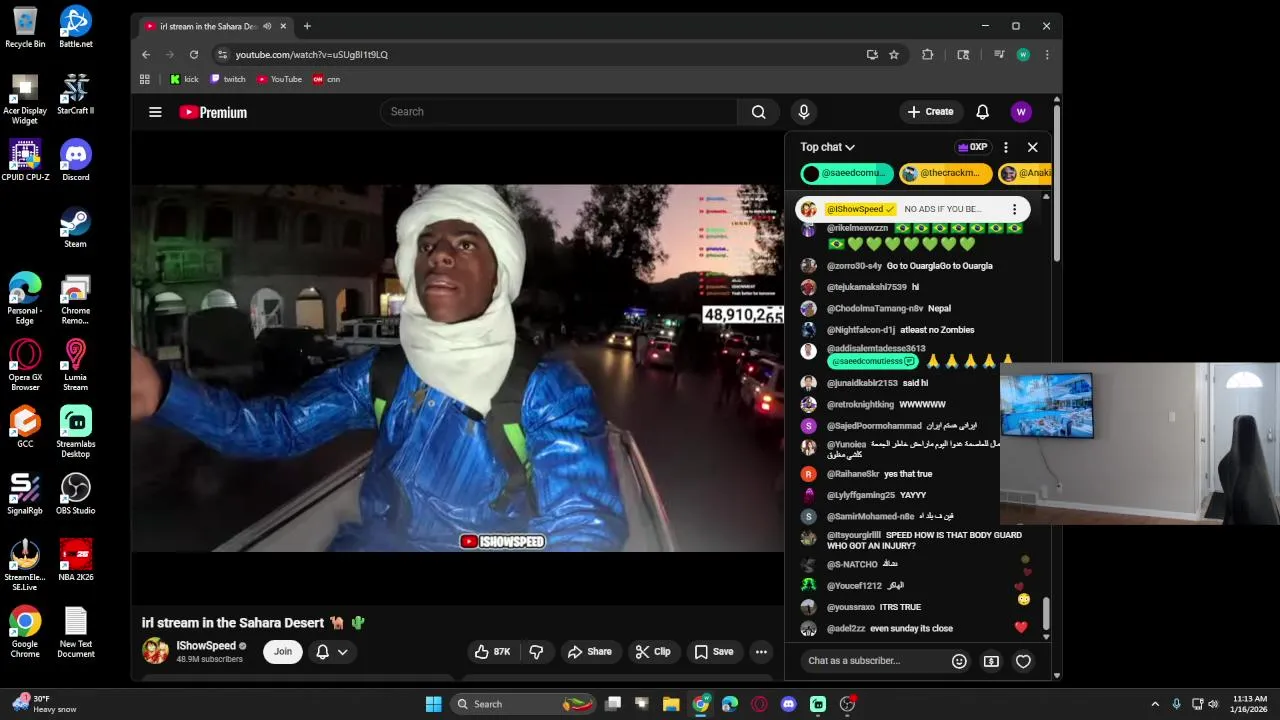Click the pinned @IShowSpeed message banner
The width and height of the screenshot is (1280, 720).
[x=912, y=209]
